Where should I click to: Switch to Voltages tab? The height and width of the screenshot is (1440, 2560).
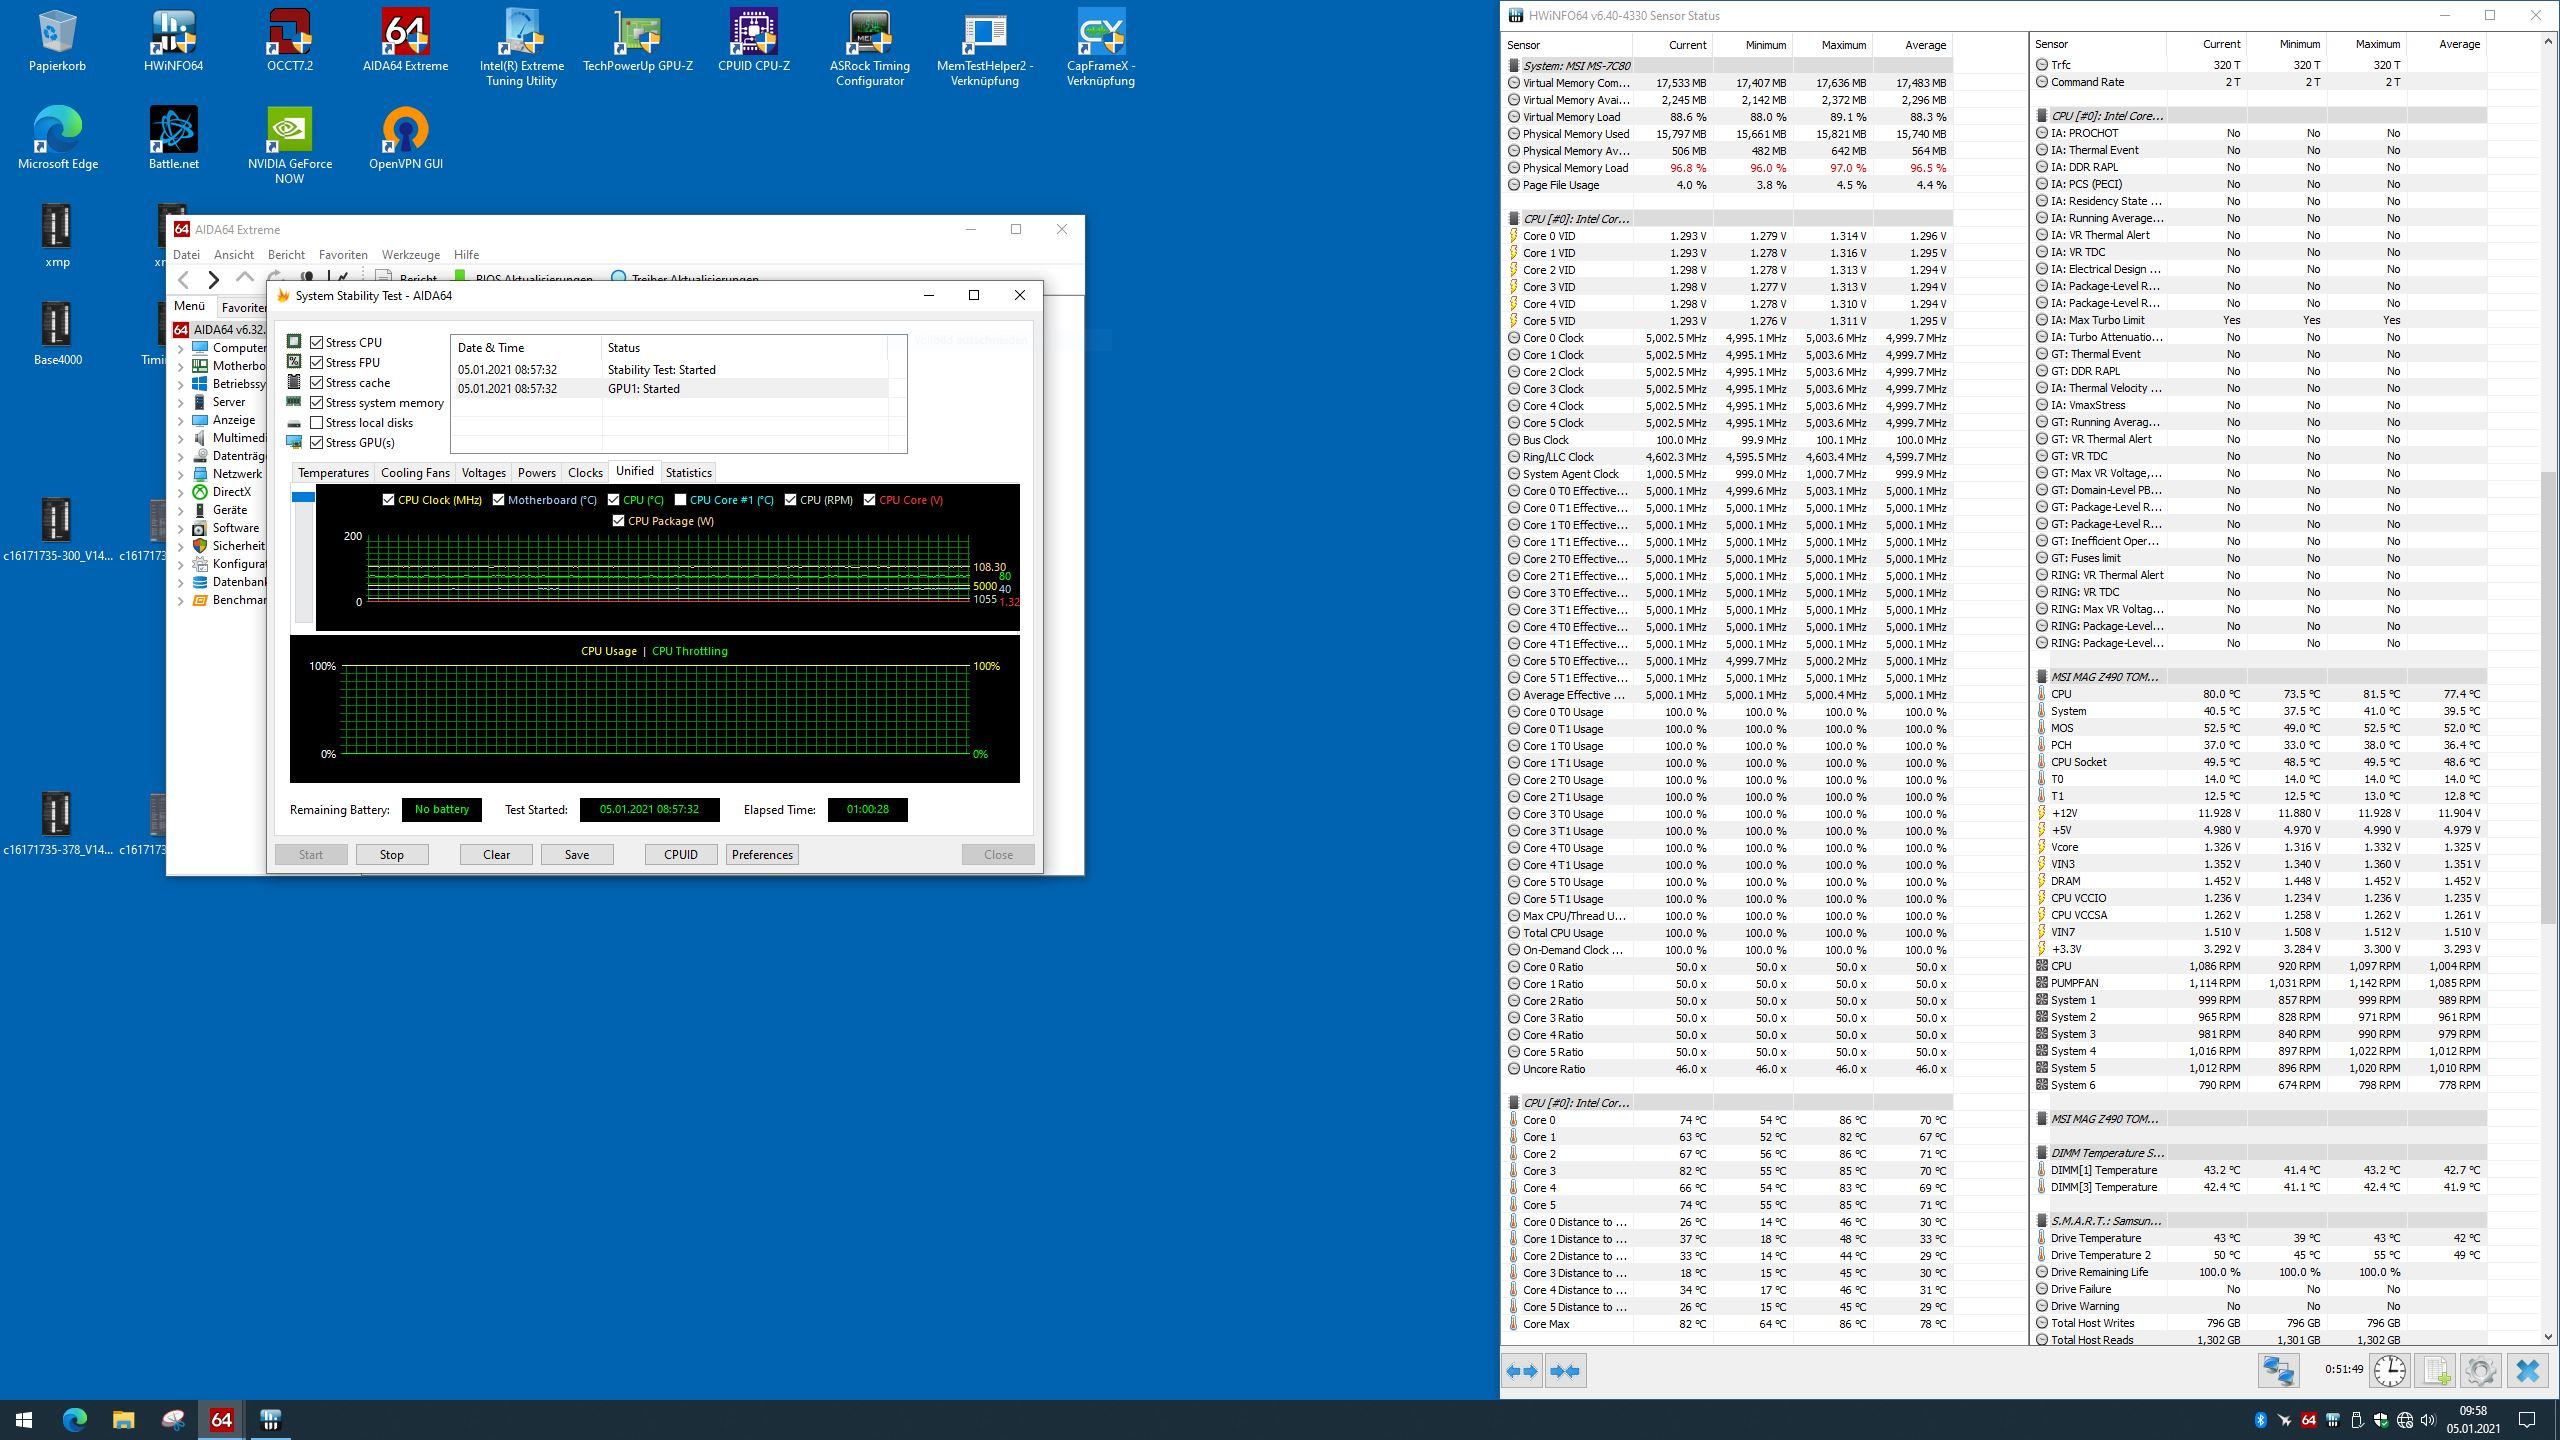tap(483, 472)
